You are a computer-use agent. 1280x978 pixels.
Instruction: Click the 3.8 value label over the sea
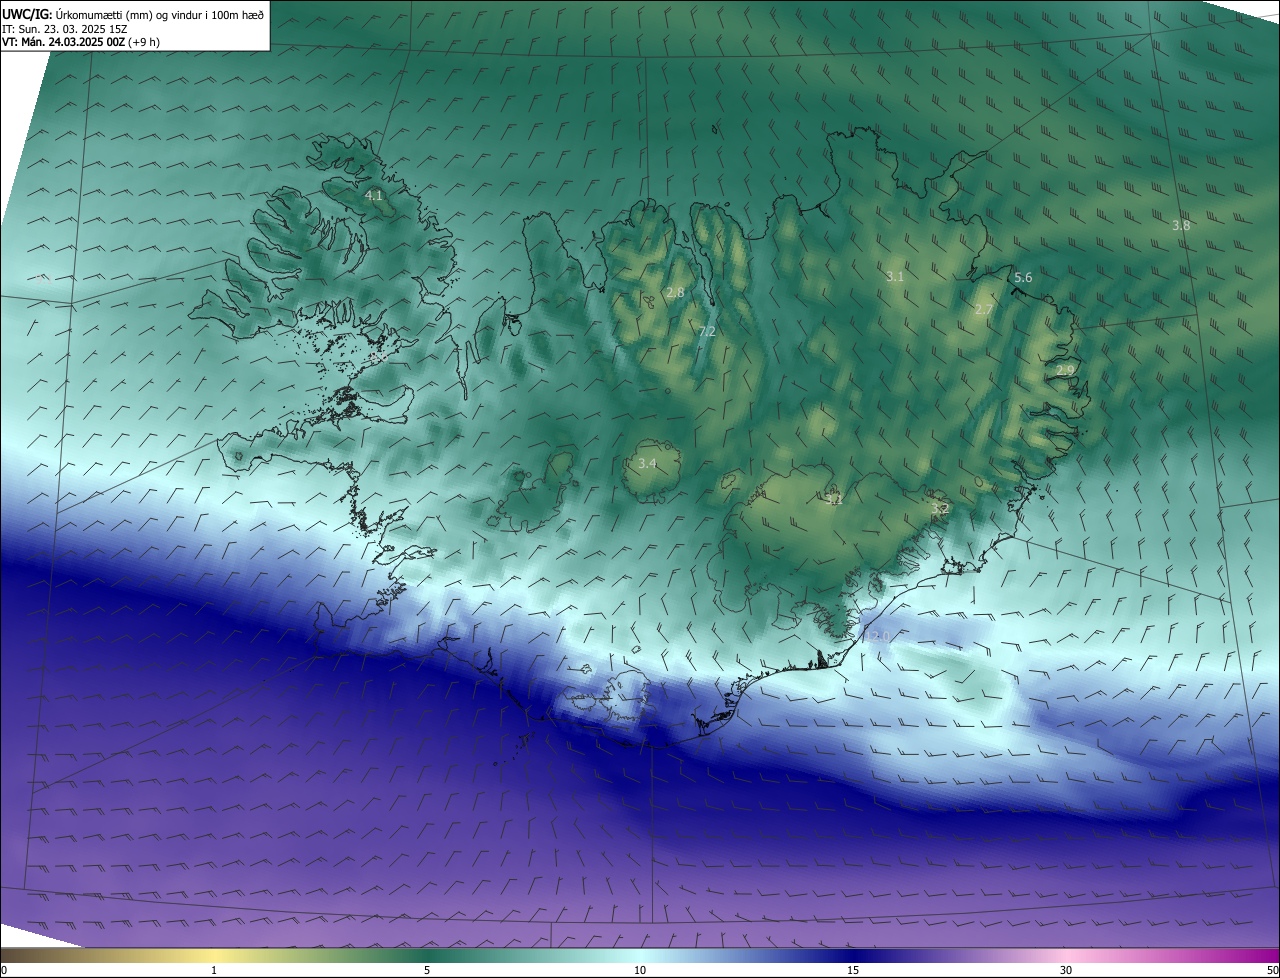1181,225
